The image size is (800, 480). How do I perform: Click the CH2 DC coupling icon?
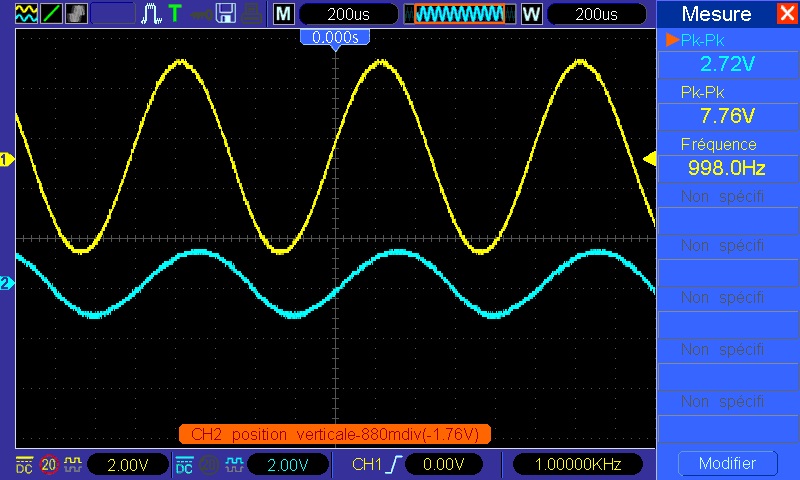point(185,464)
